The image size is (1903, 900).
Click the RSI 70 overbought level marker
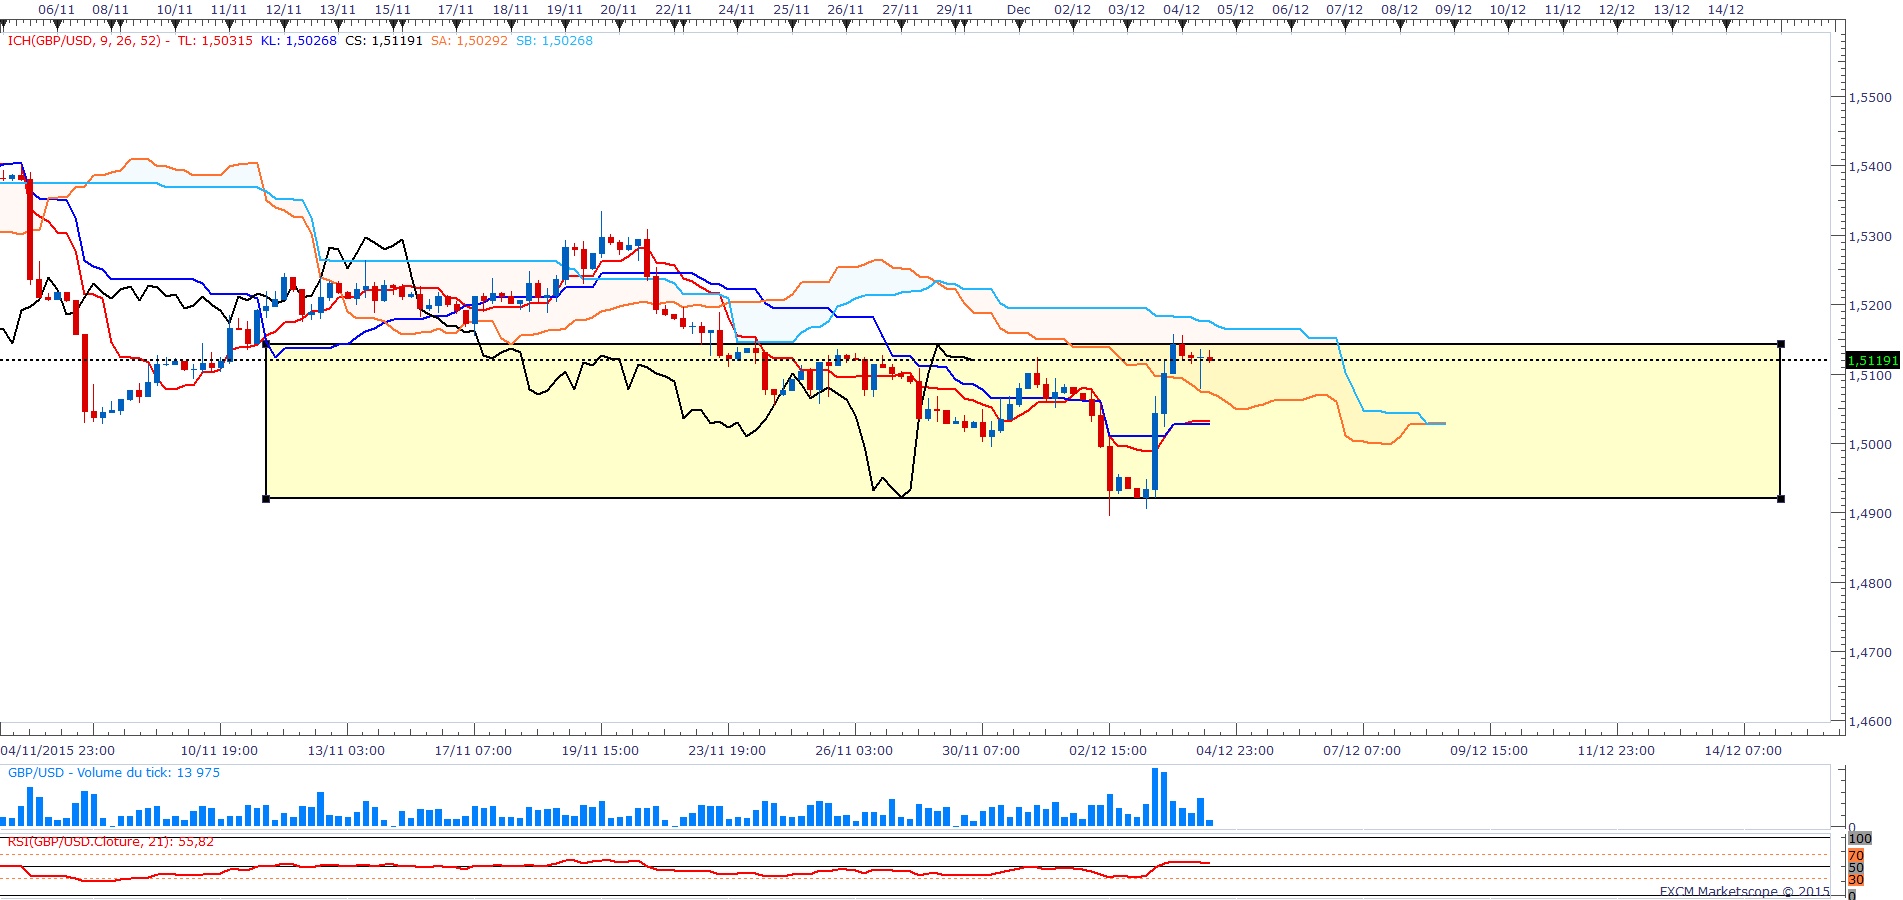pyautogui.click(x=1856, y=856)
